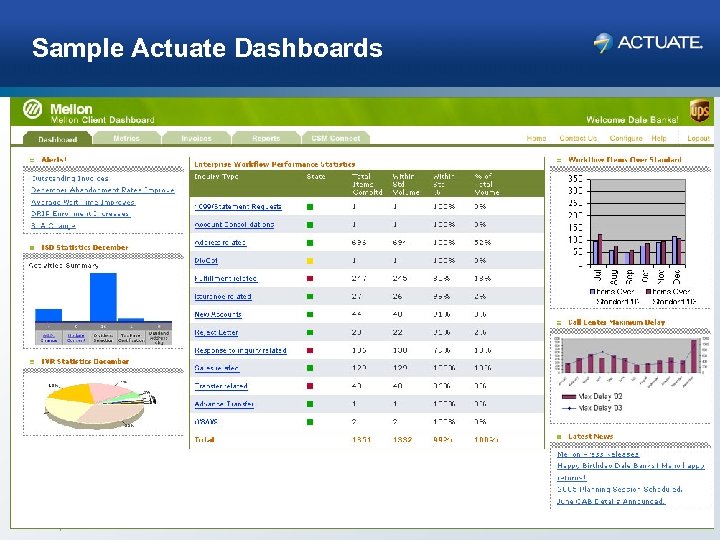The image size is (720, 540).
Task: Click the Welcome Dale Banks greeting
Action: pyautogui.click(x=632, y=120)
